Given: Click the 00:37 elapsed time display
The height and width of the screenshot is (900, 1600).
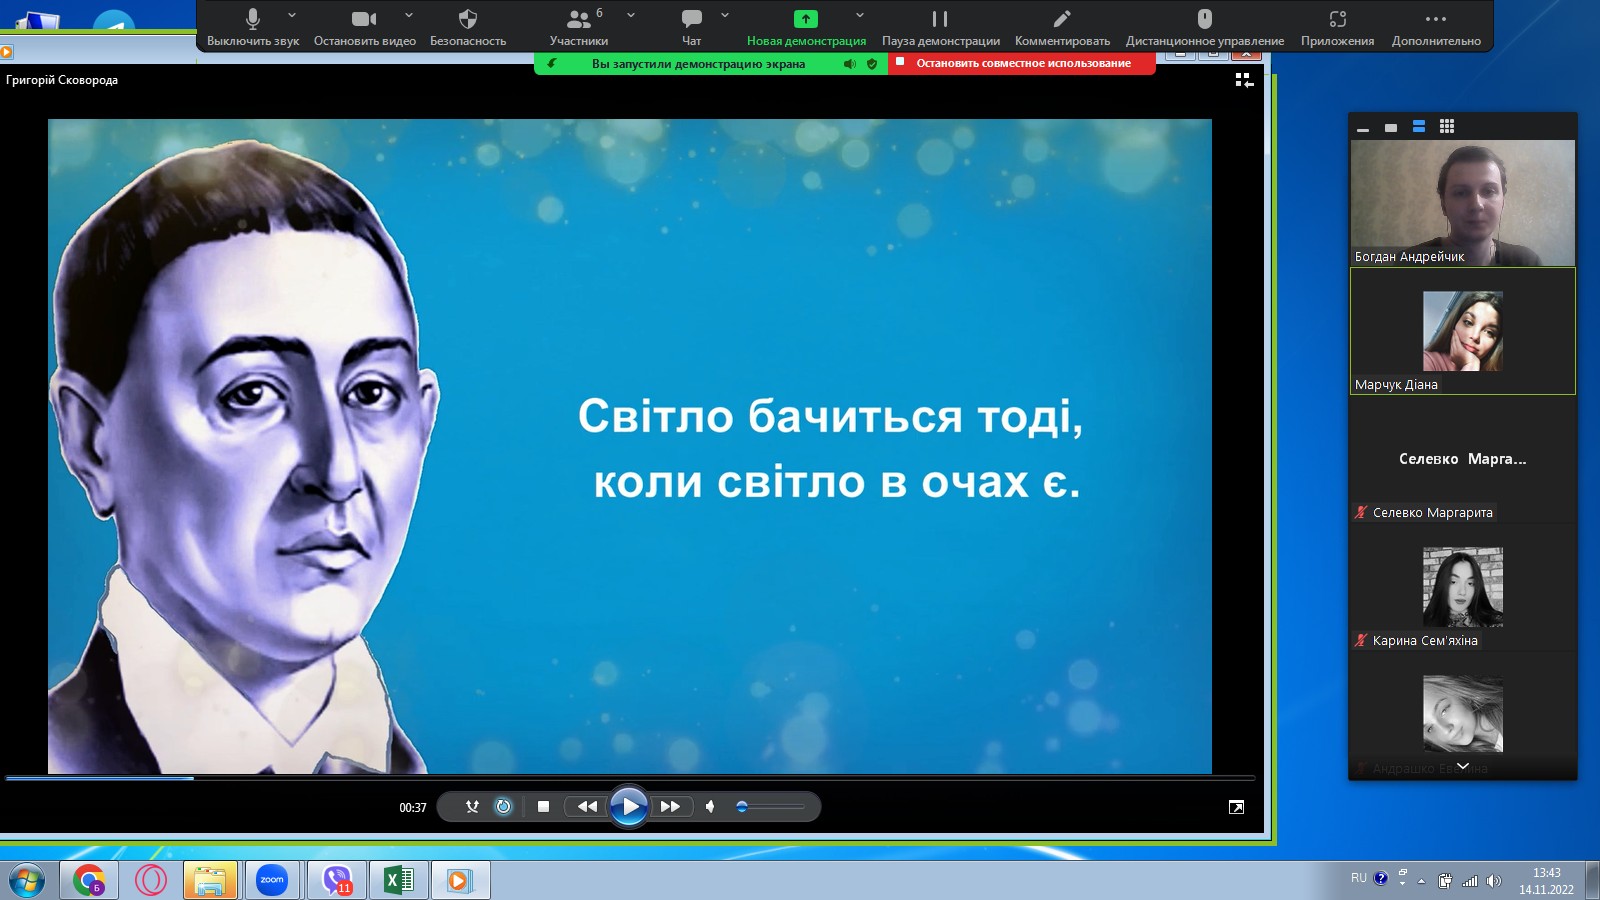Looking at the screenshot, I should click(x=413, y=807).
